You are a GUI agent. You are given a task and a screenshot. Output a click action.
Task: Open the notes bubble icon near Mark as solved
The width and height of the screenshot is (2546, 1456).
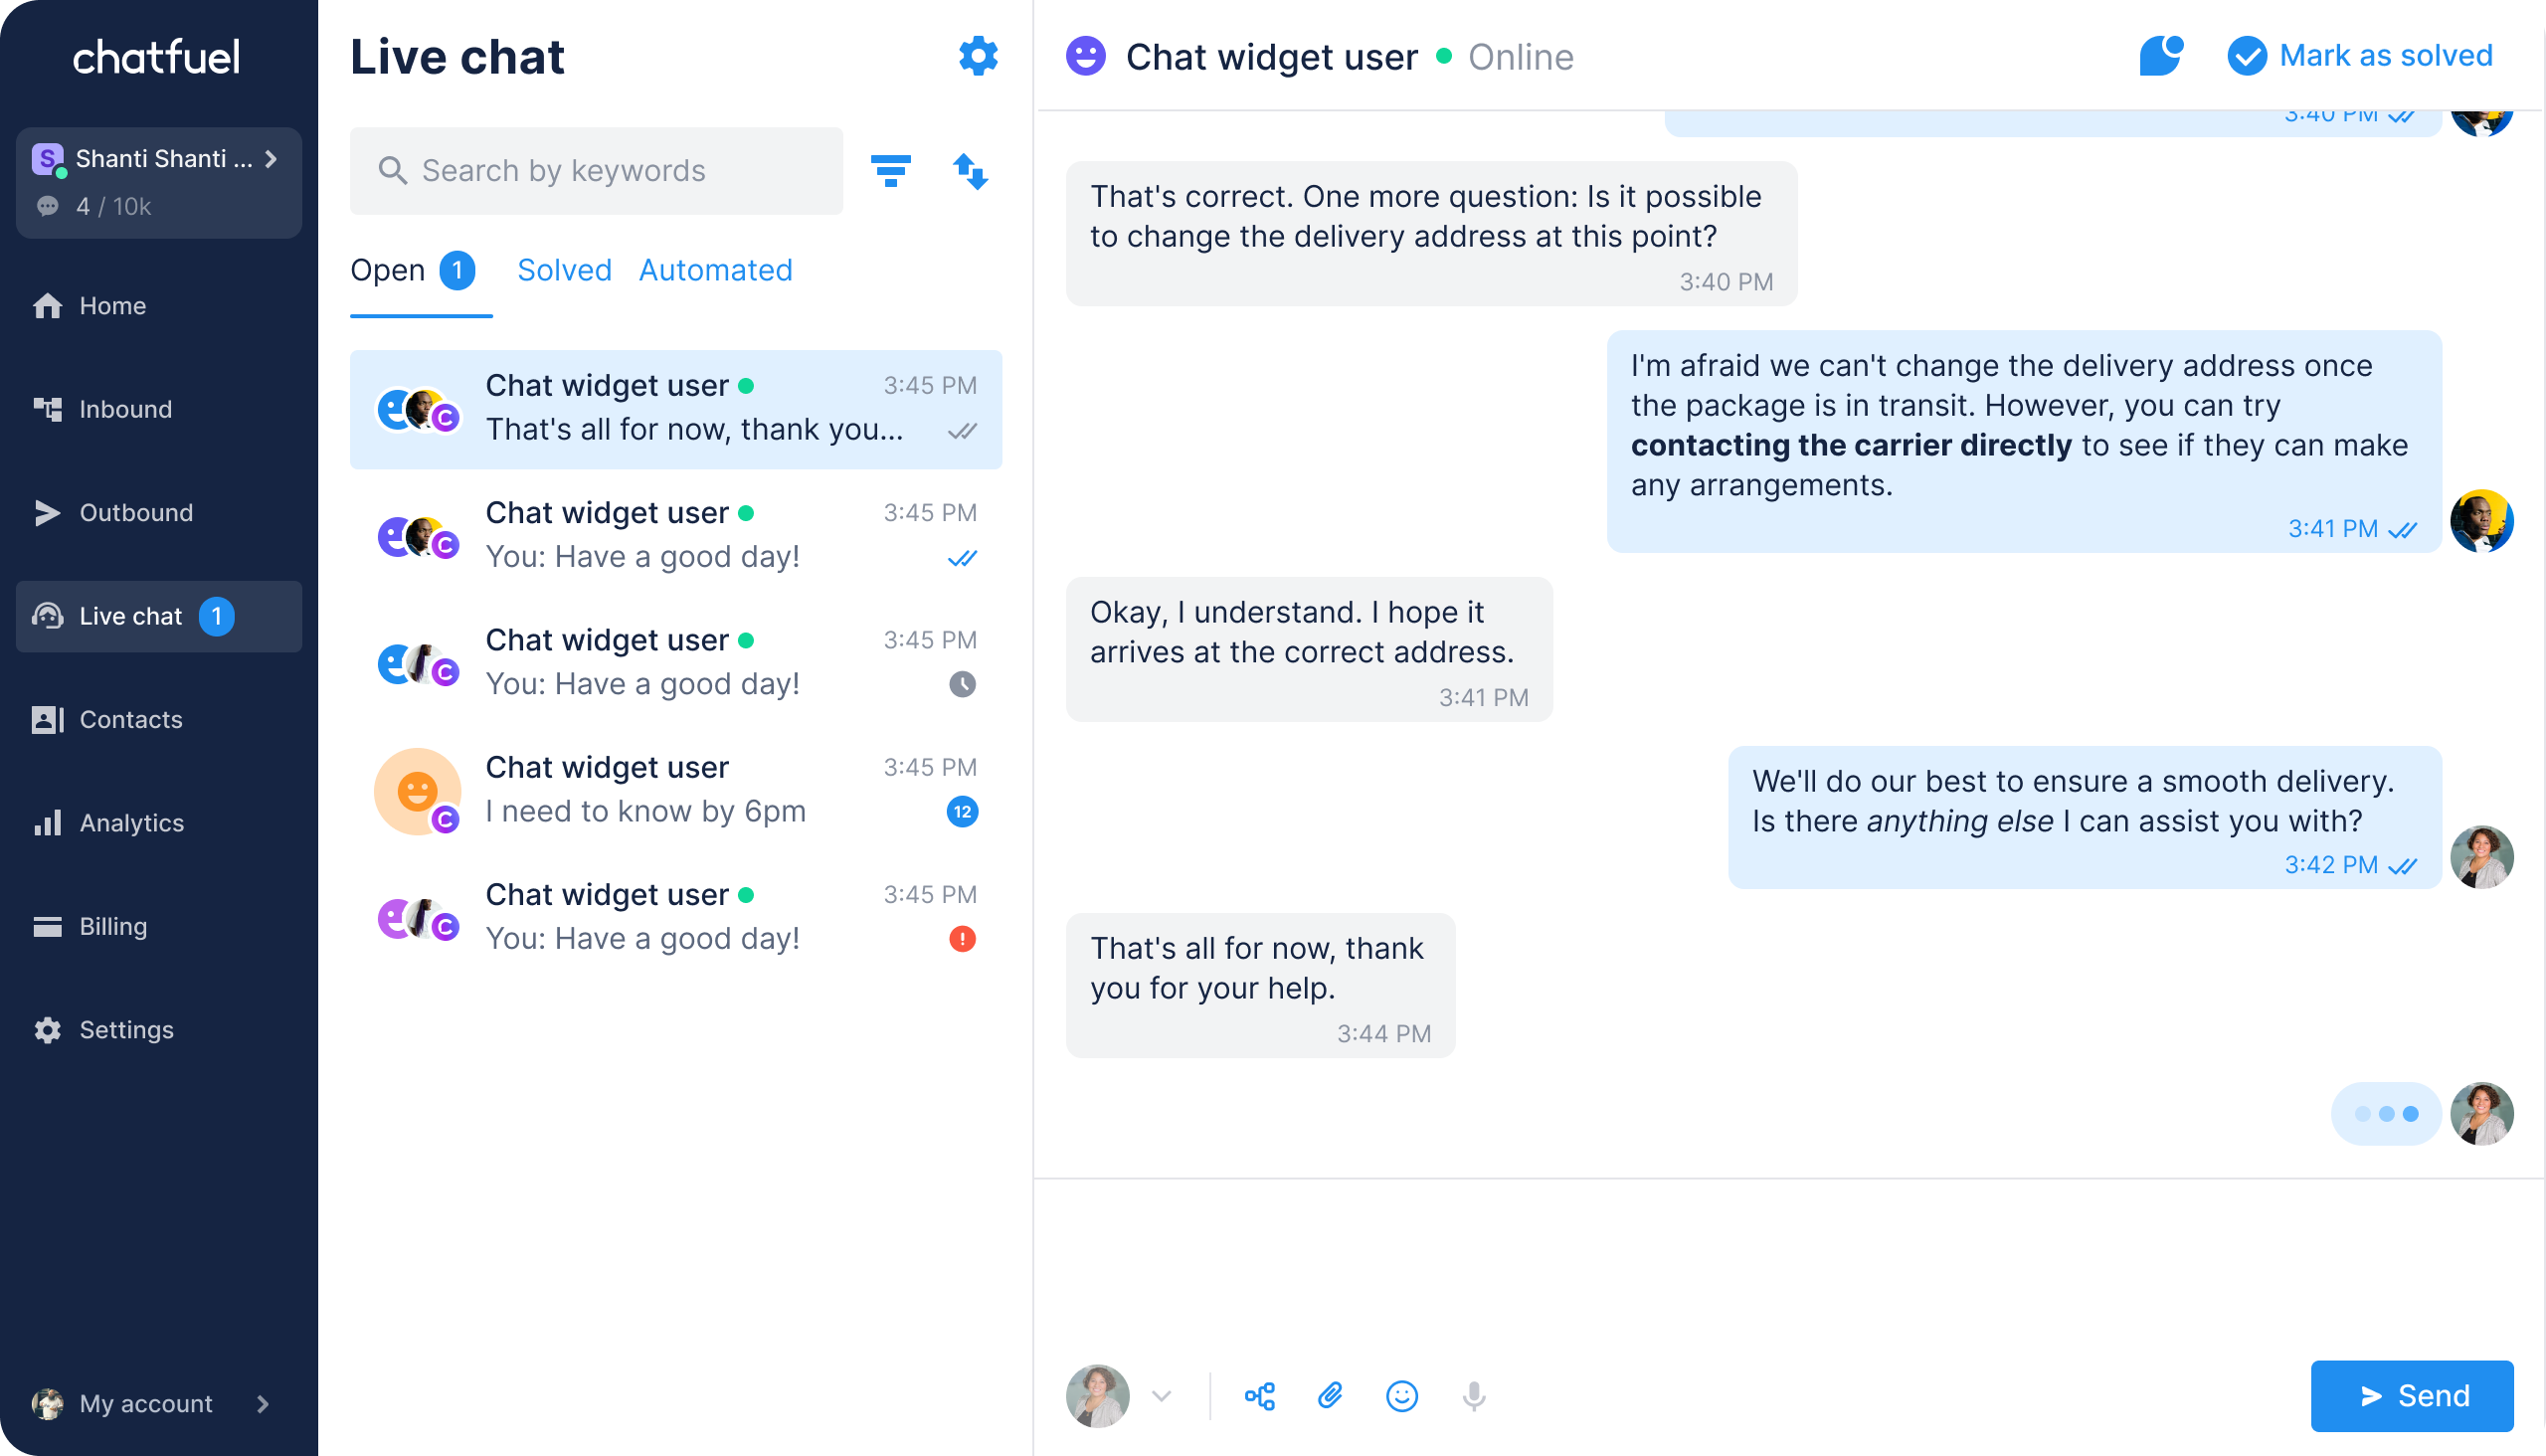[2162, 57]
